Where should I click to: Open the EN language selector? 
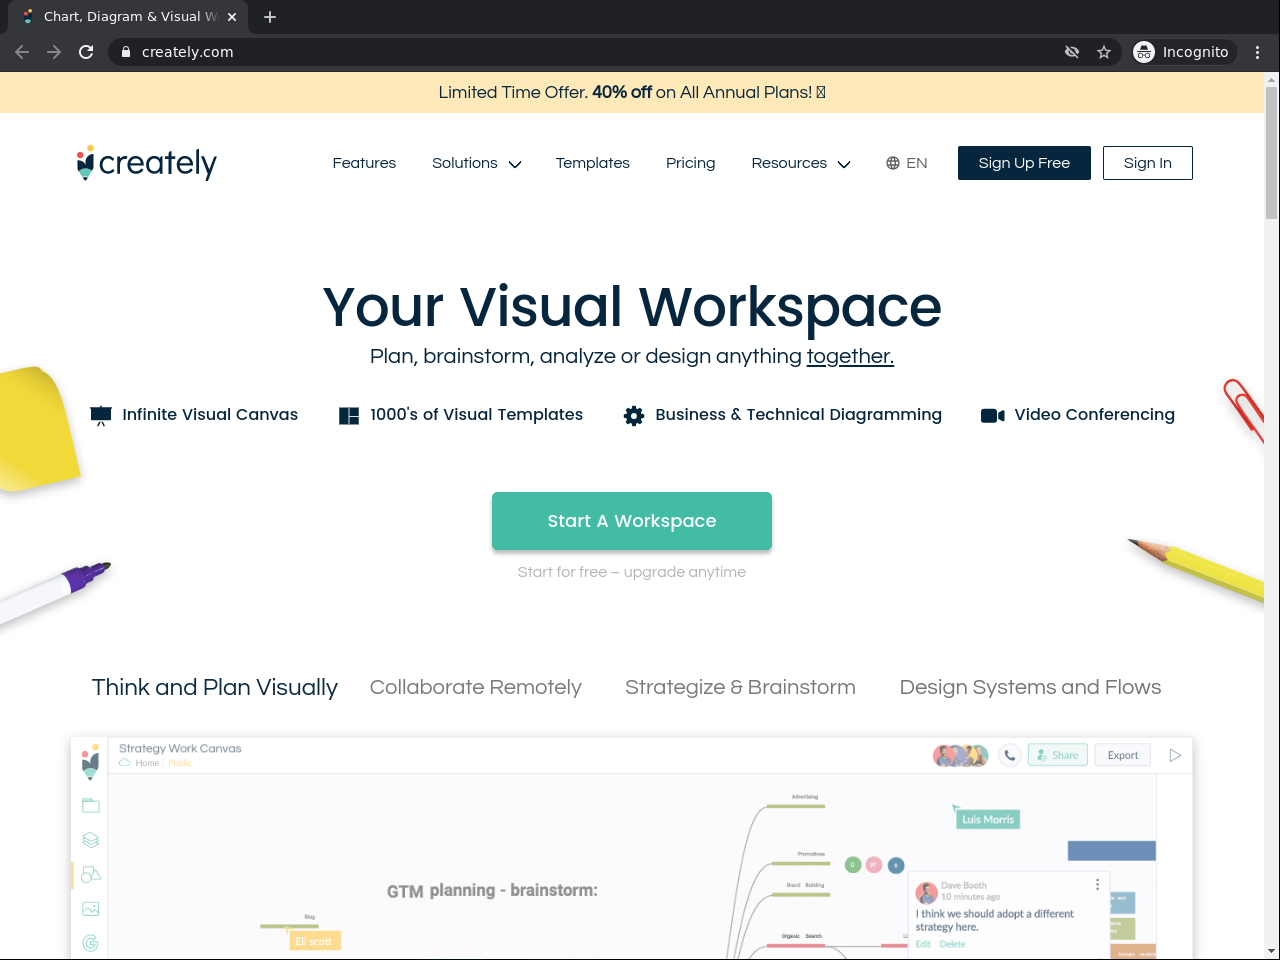(x=907, y=163)
